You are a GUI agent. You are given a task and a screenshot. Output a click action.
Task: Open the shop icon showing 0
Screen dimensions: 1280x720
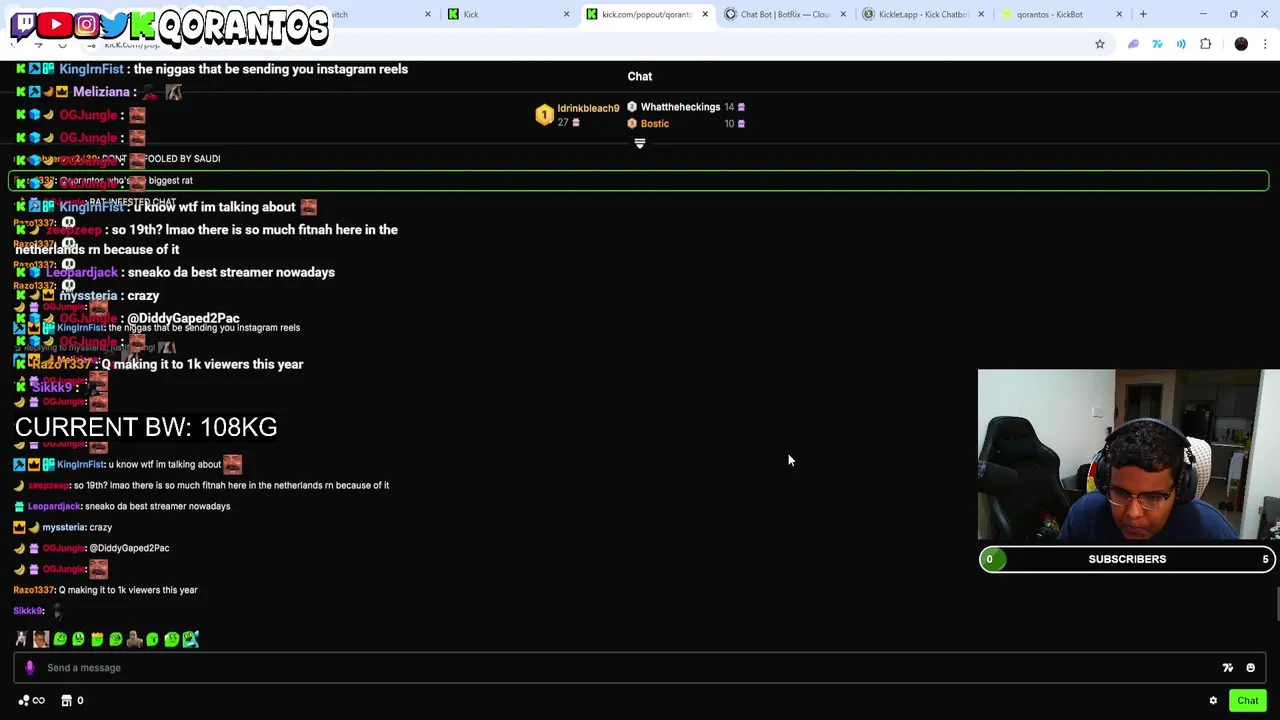[73, 701]
